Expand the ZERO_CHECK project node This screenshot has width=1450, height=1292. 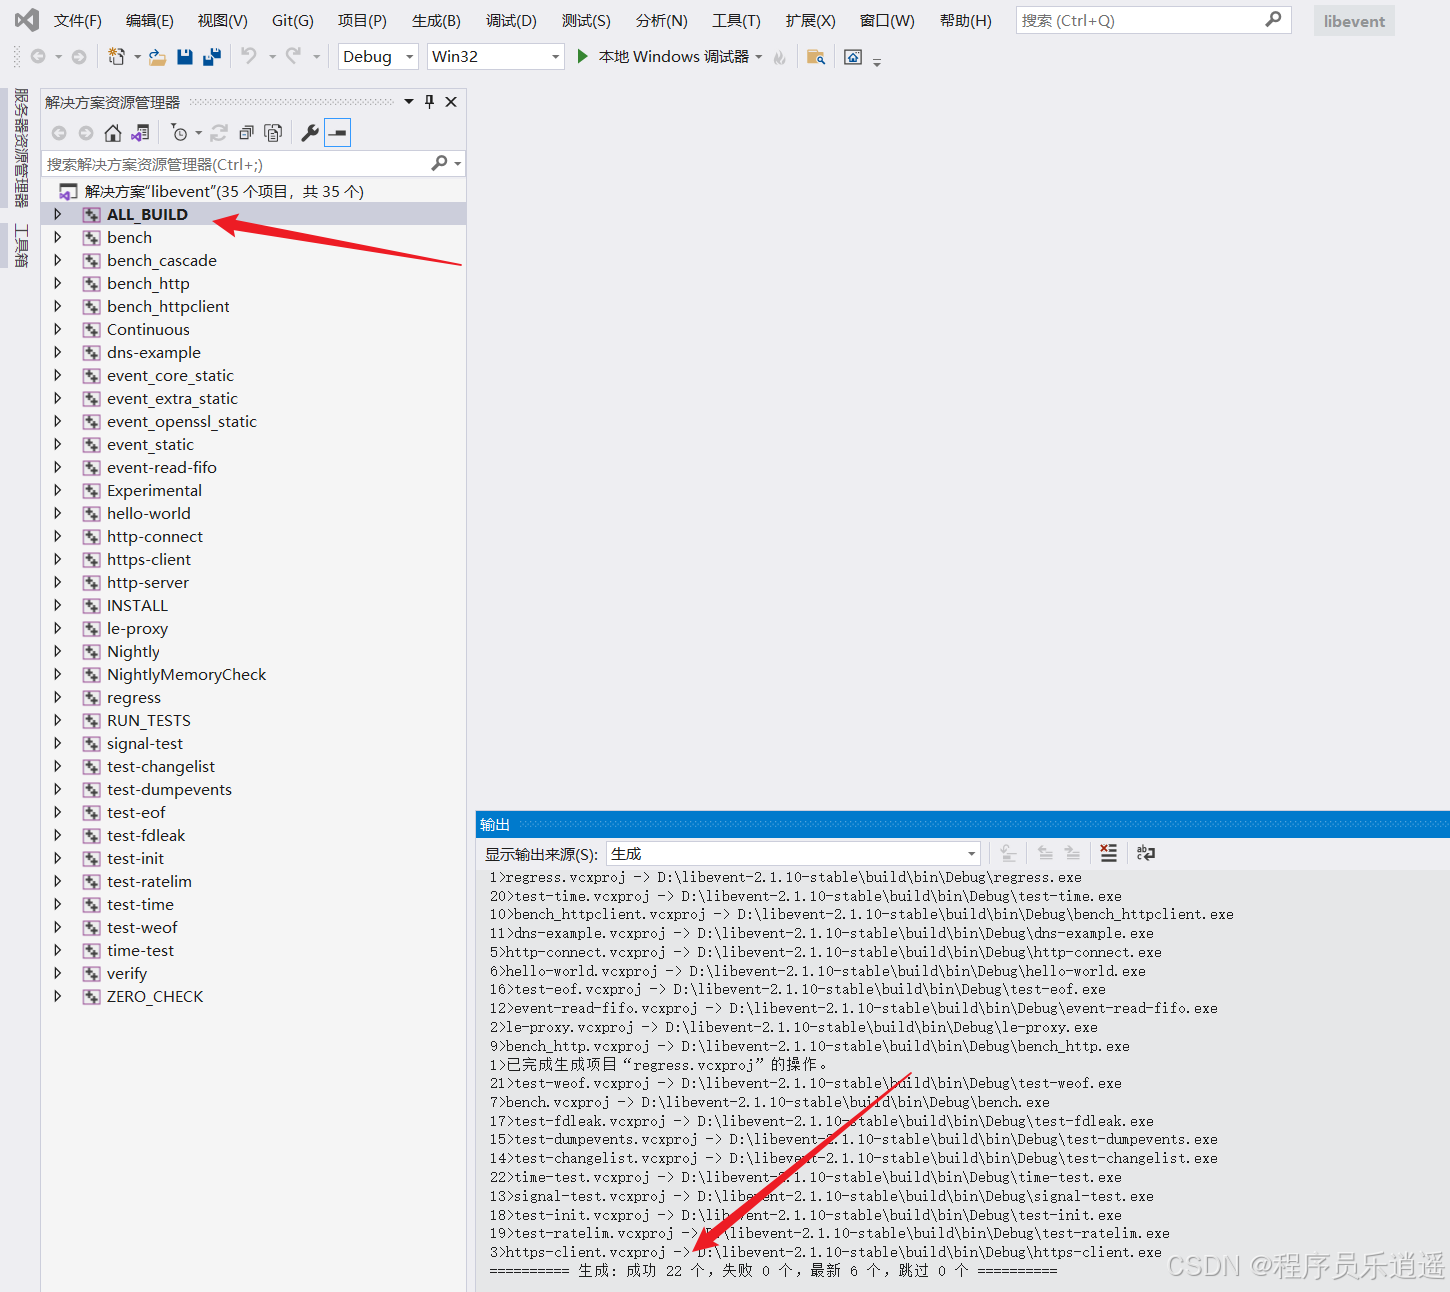click(x=58, y=996)
